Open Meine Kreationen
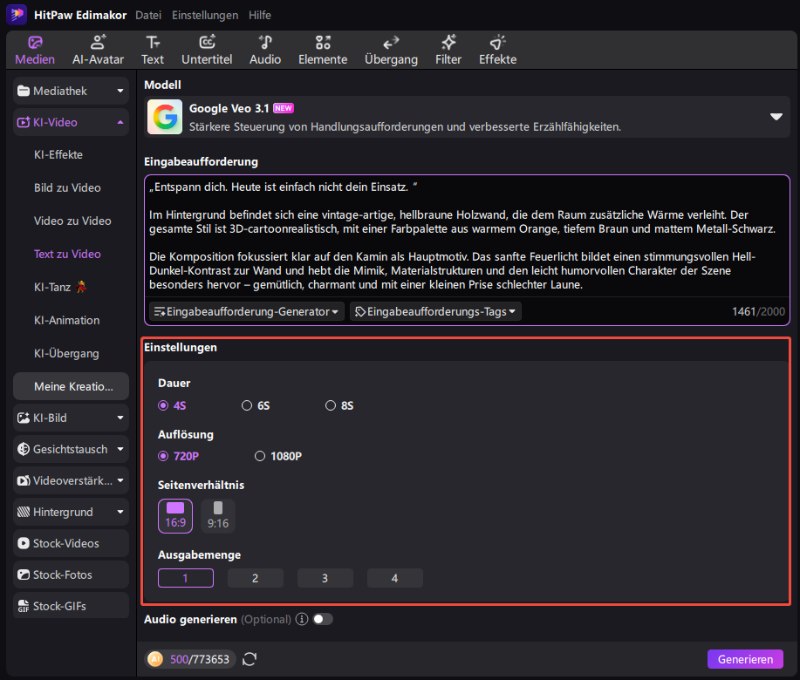Viewport: 800px width, 680px height. [x=70, y=386]
